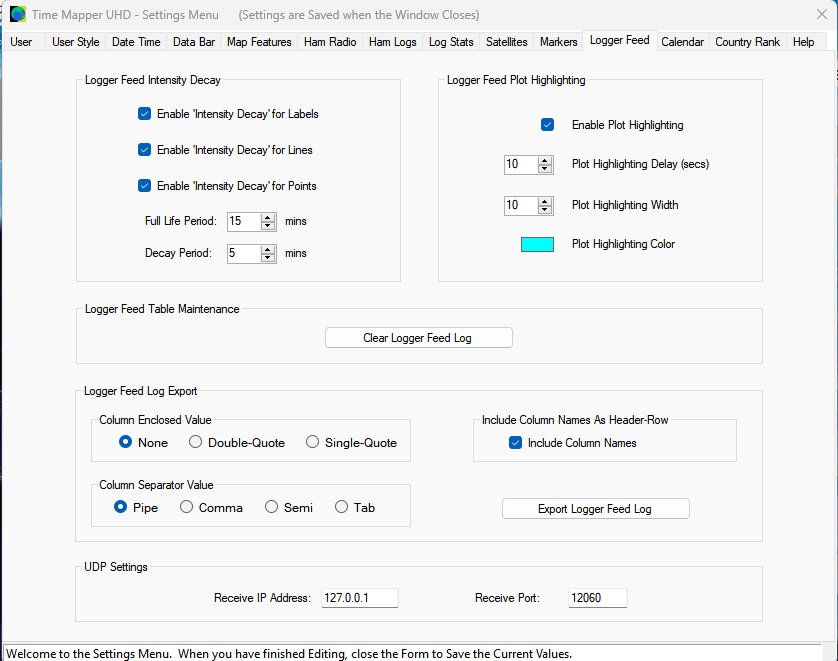The width and height of the screenshot is (838, 661).
Task: Click the Clear Logger Feed Log button
Action: tap(418, 338)
